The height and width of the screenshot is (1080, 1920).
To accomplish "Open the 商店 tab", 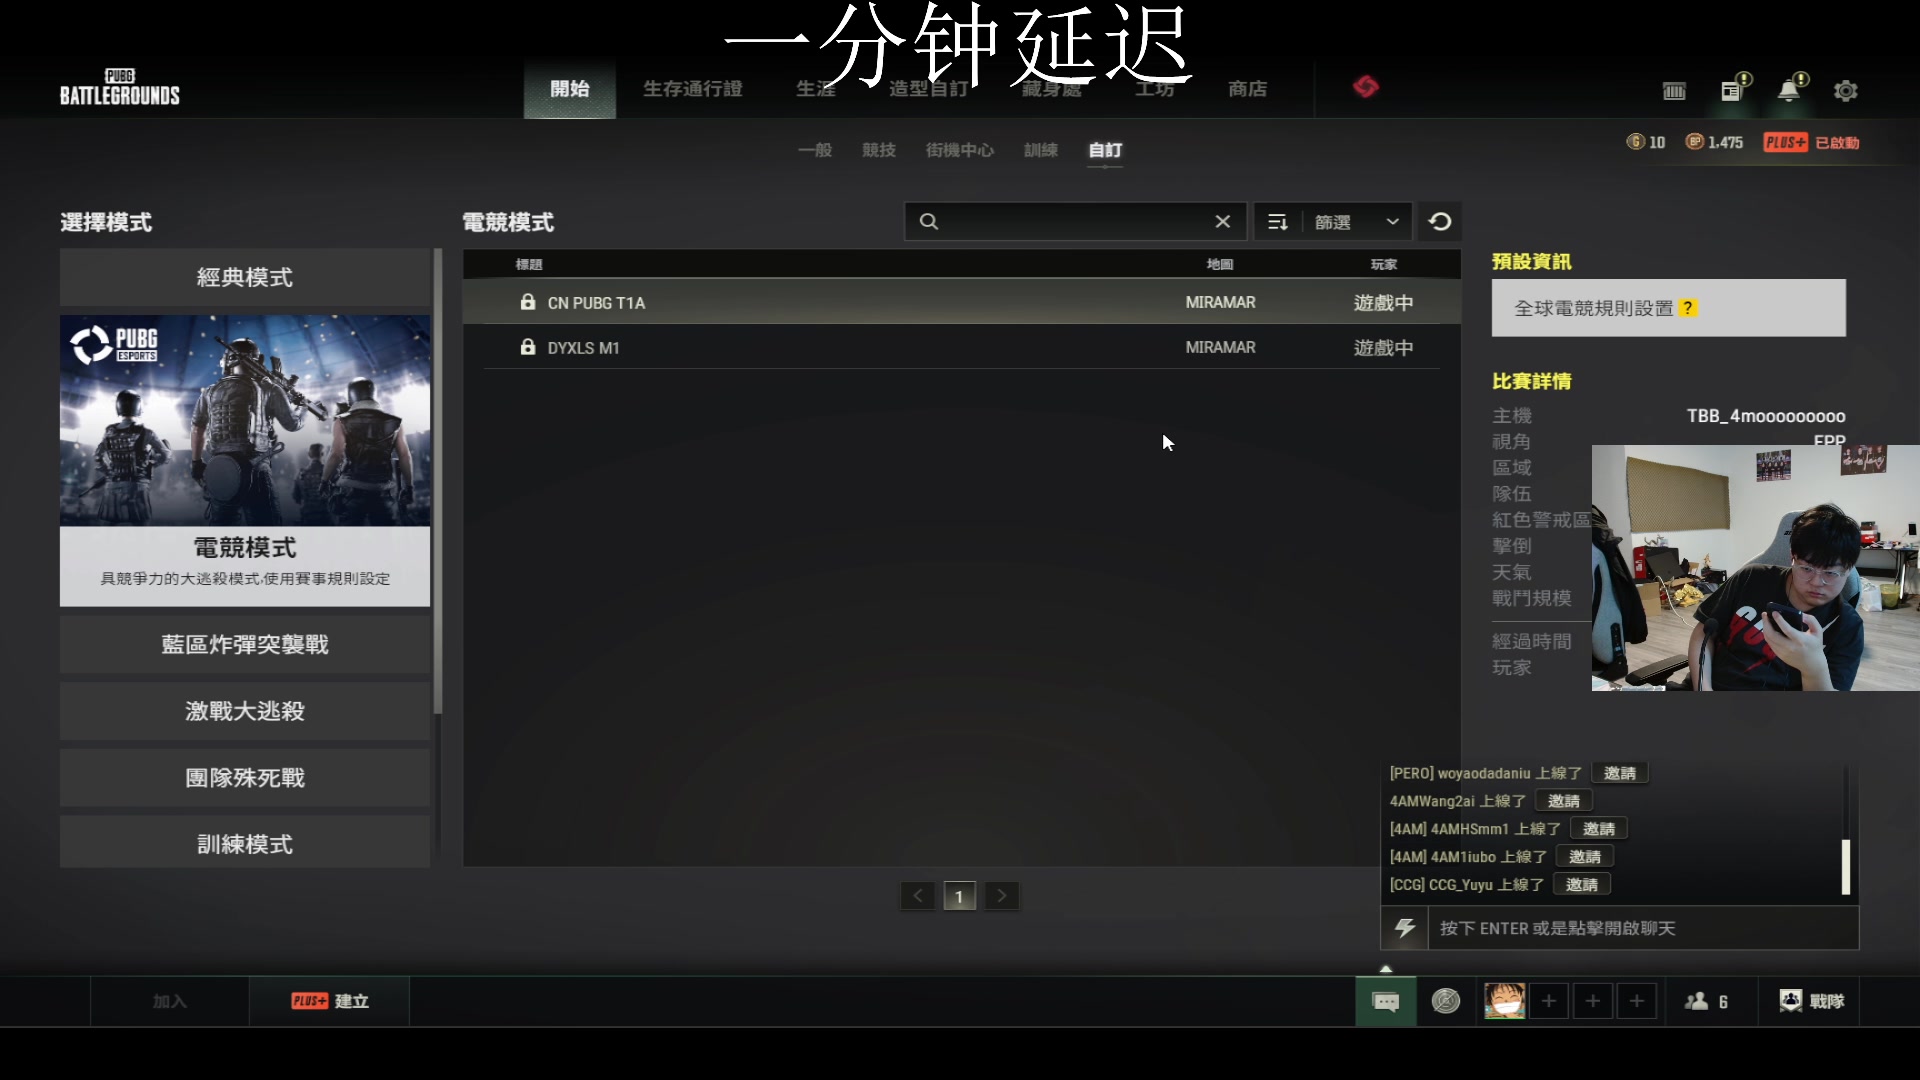I will pyautogui.click(x=1247, y=89).
